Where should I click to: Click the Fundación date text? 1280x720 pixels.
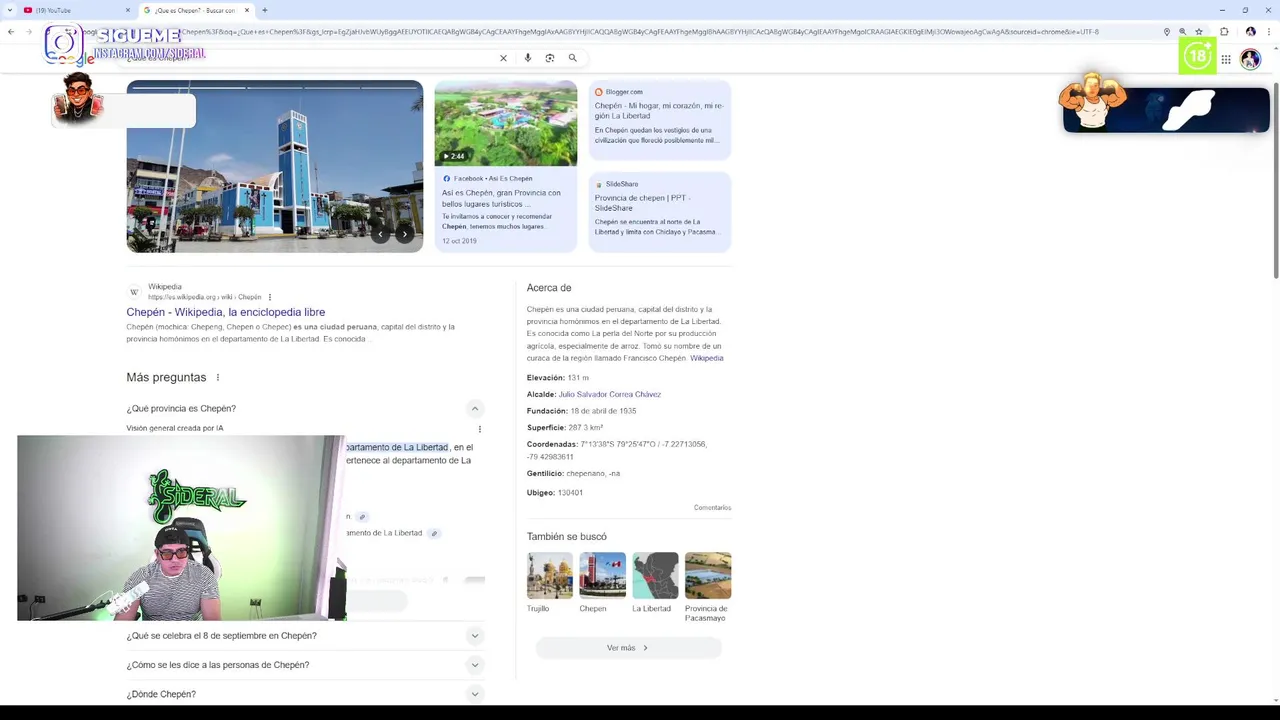coord(603,411)
